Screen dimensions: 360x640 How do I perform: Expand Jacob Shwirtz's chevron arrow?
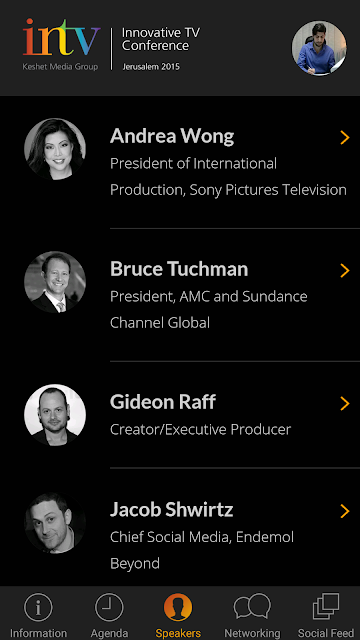tap(345, 511)
